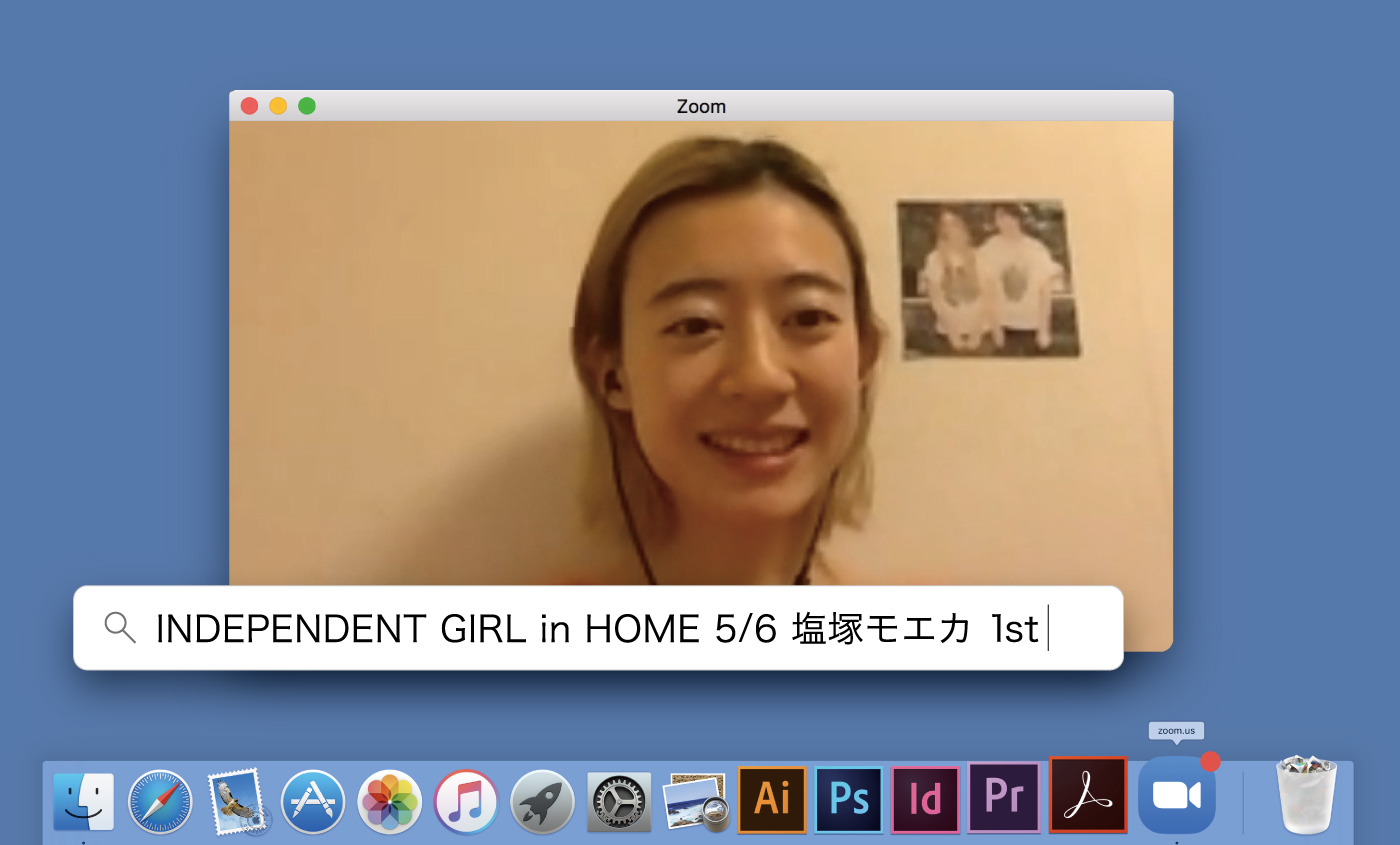
Task: Click the search magnifier icon
Action: click(x=120, y=628)
